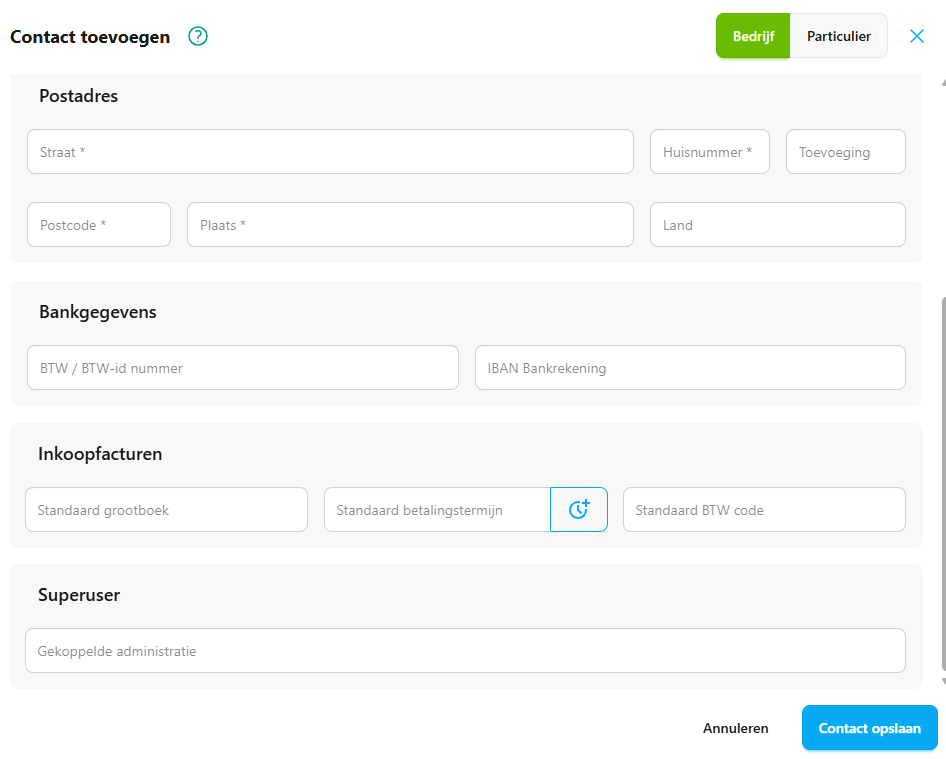This screenshot has height=759, width=946.
Task: Select the Bedrijf contact type
Action: [x=753, y=36]
